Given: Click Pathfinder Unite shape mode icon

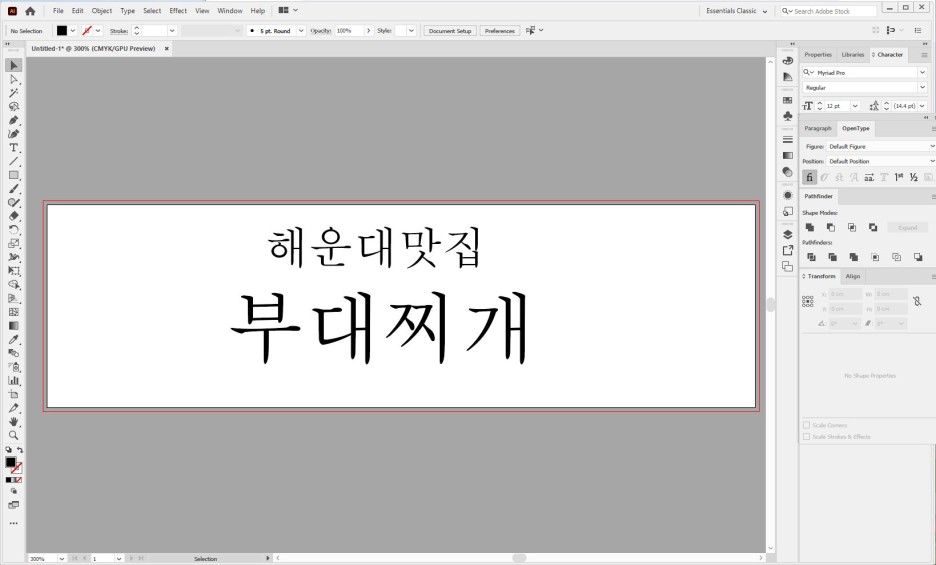Looking at the screenshot, I should pos(810,228).
